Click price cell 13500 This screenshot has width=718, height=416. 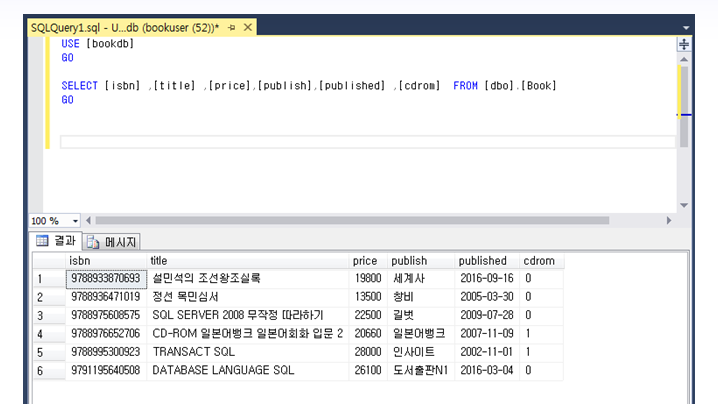point(368,297)
